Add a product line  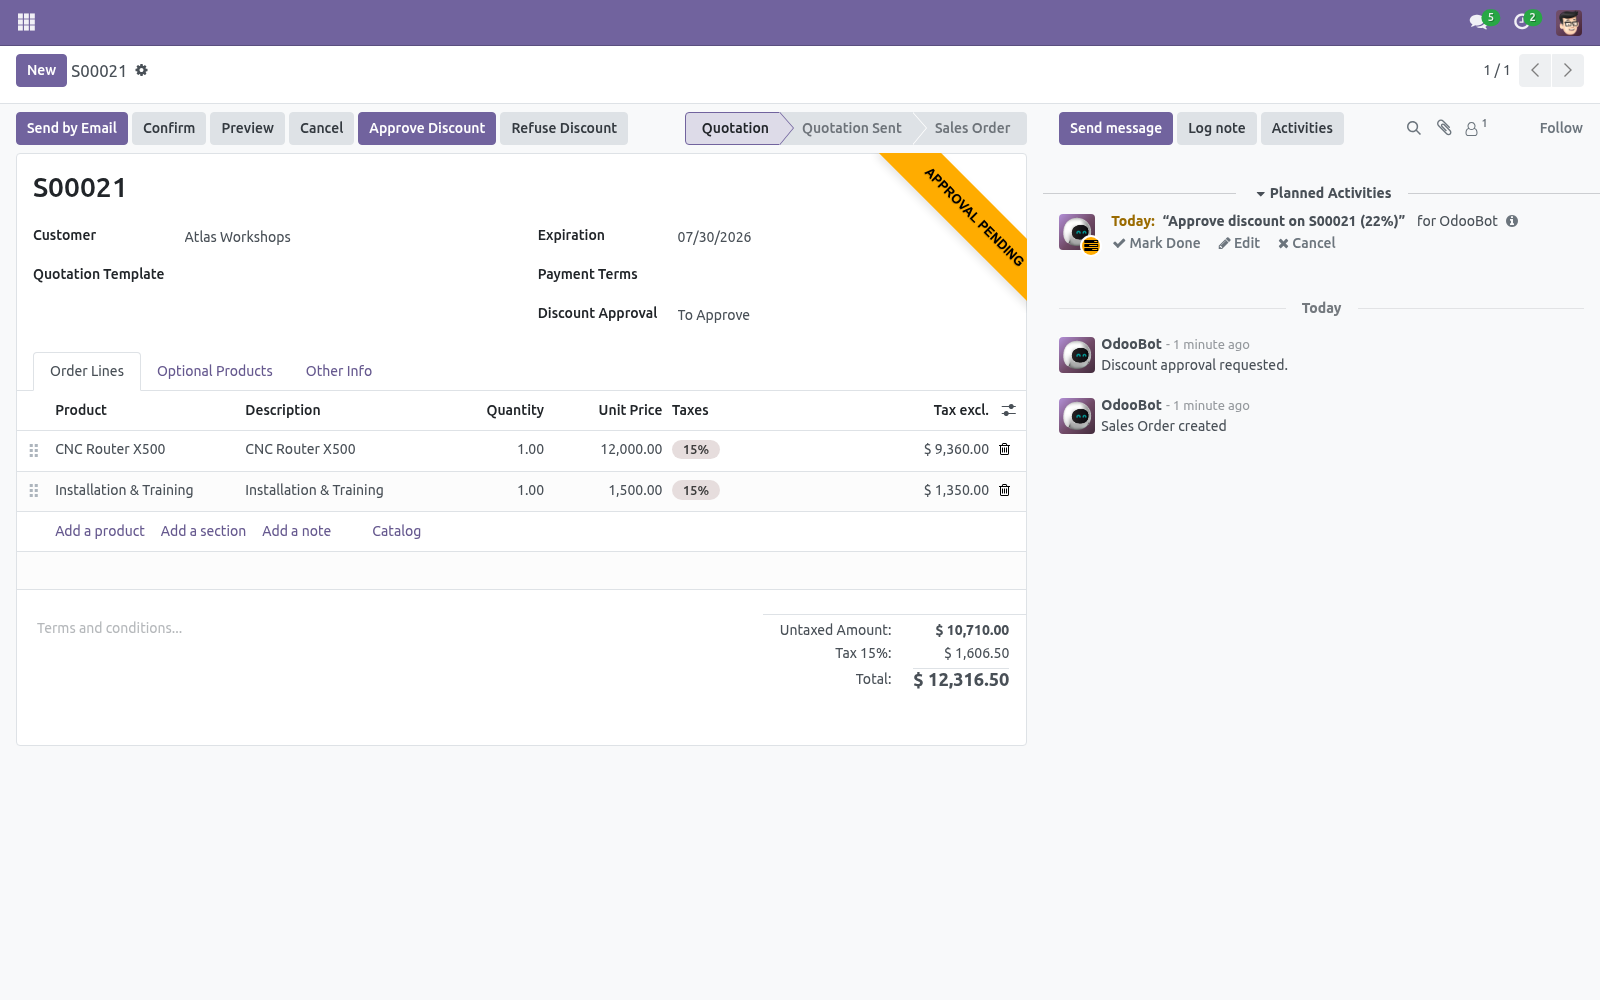(100, 531)
